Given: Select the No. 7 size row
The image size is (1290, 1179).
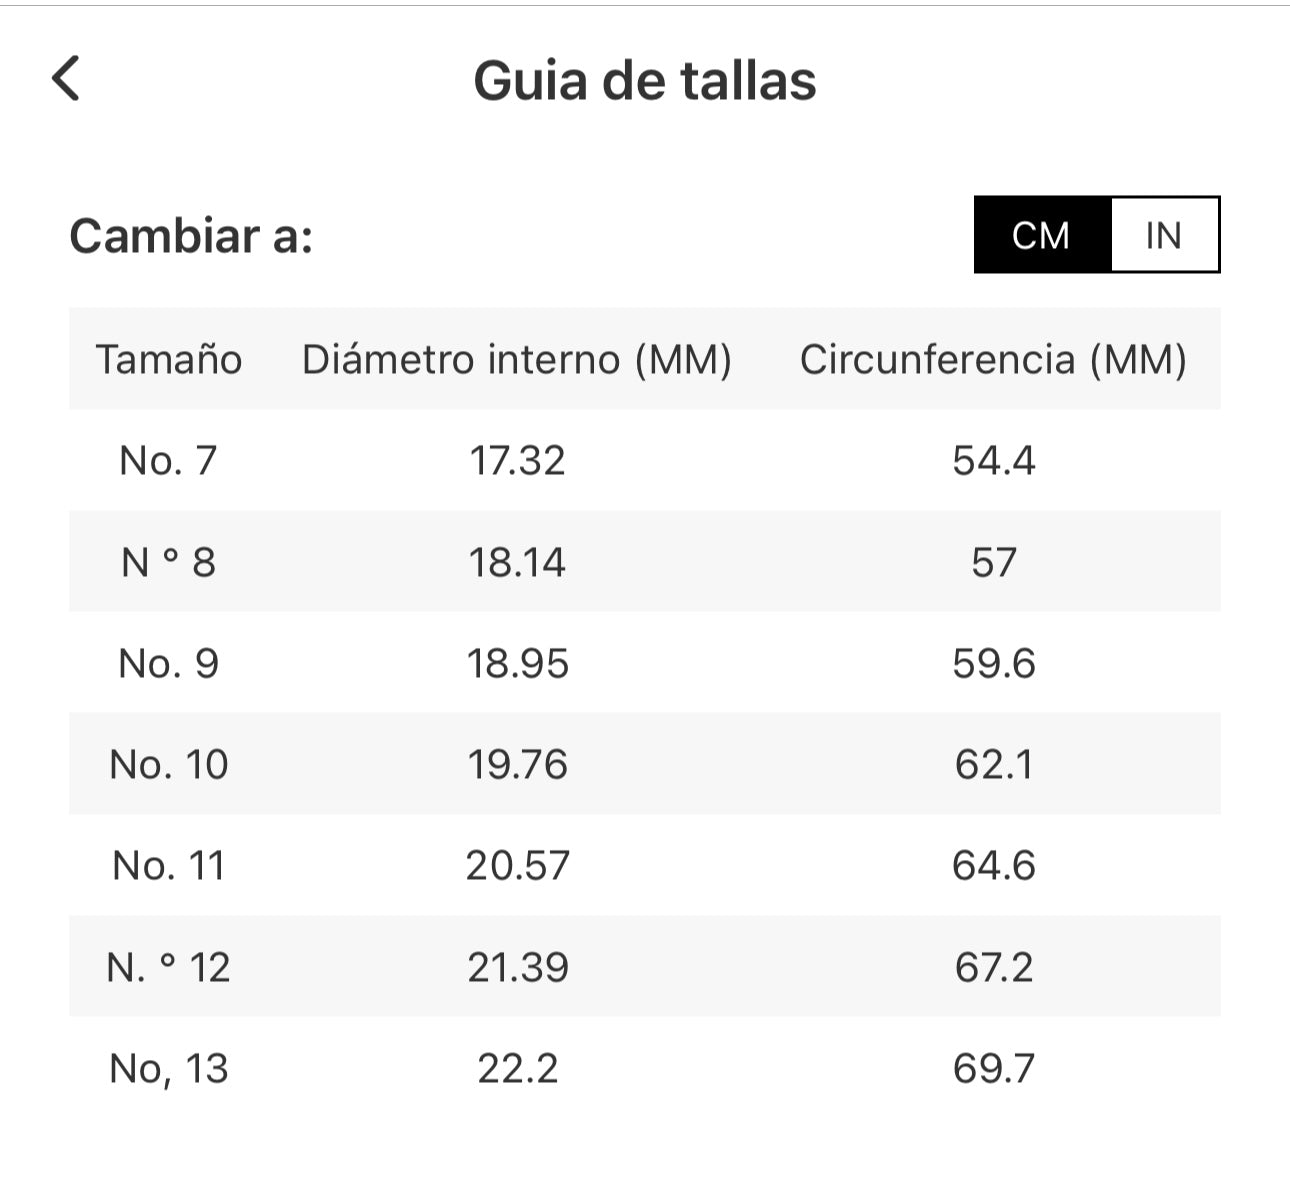Looking at the screenshot, I should [168, 460].
